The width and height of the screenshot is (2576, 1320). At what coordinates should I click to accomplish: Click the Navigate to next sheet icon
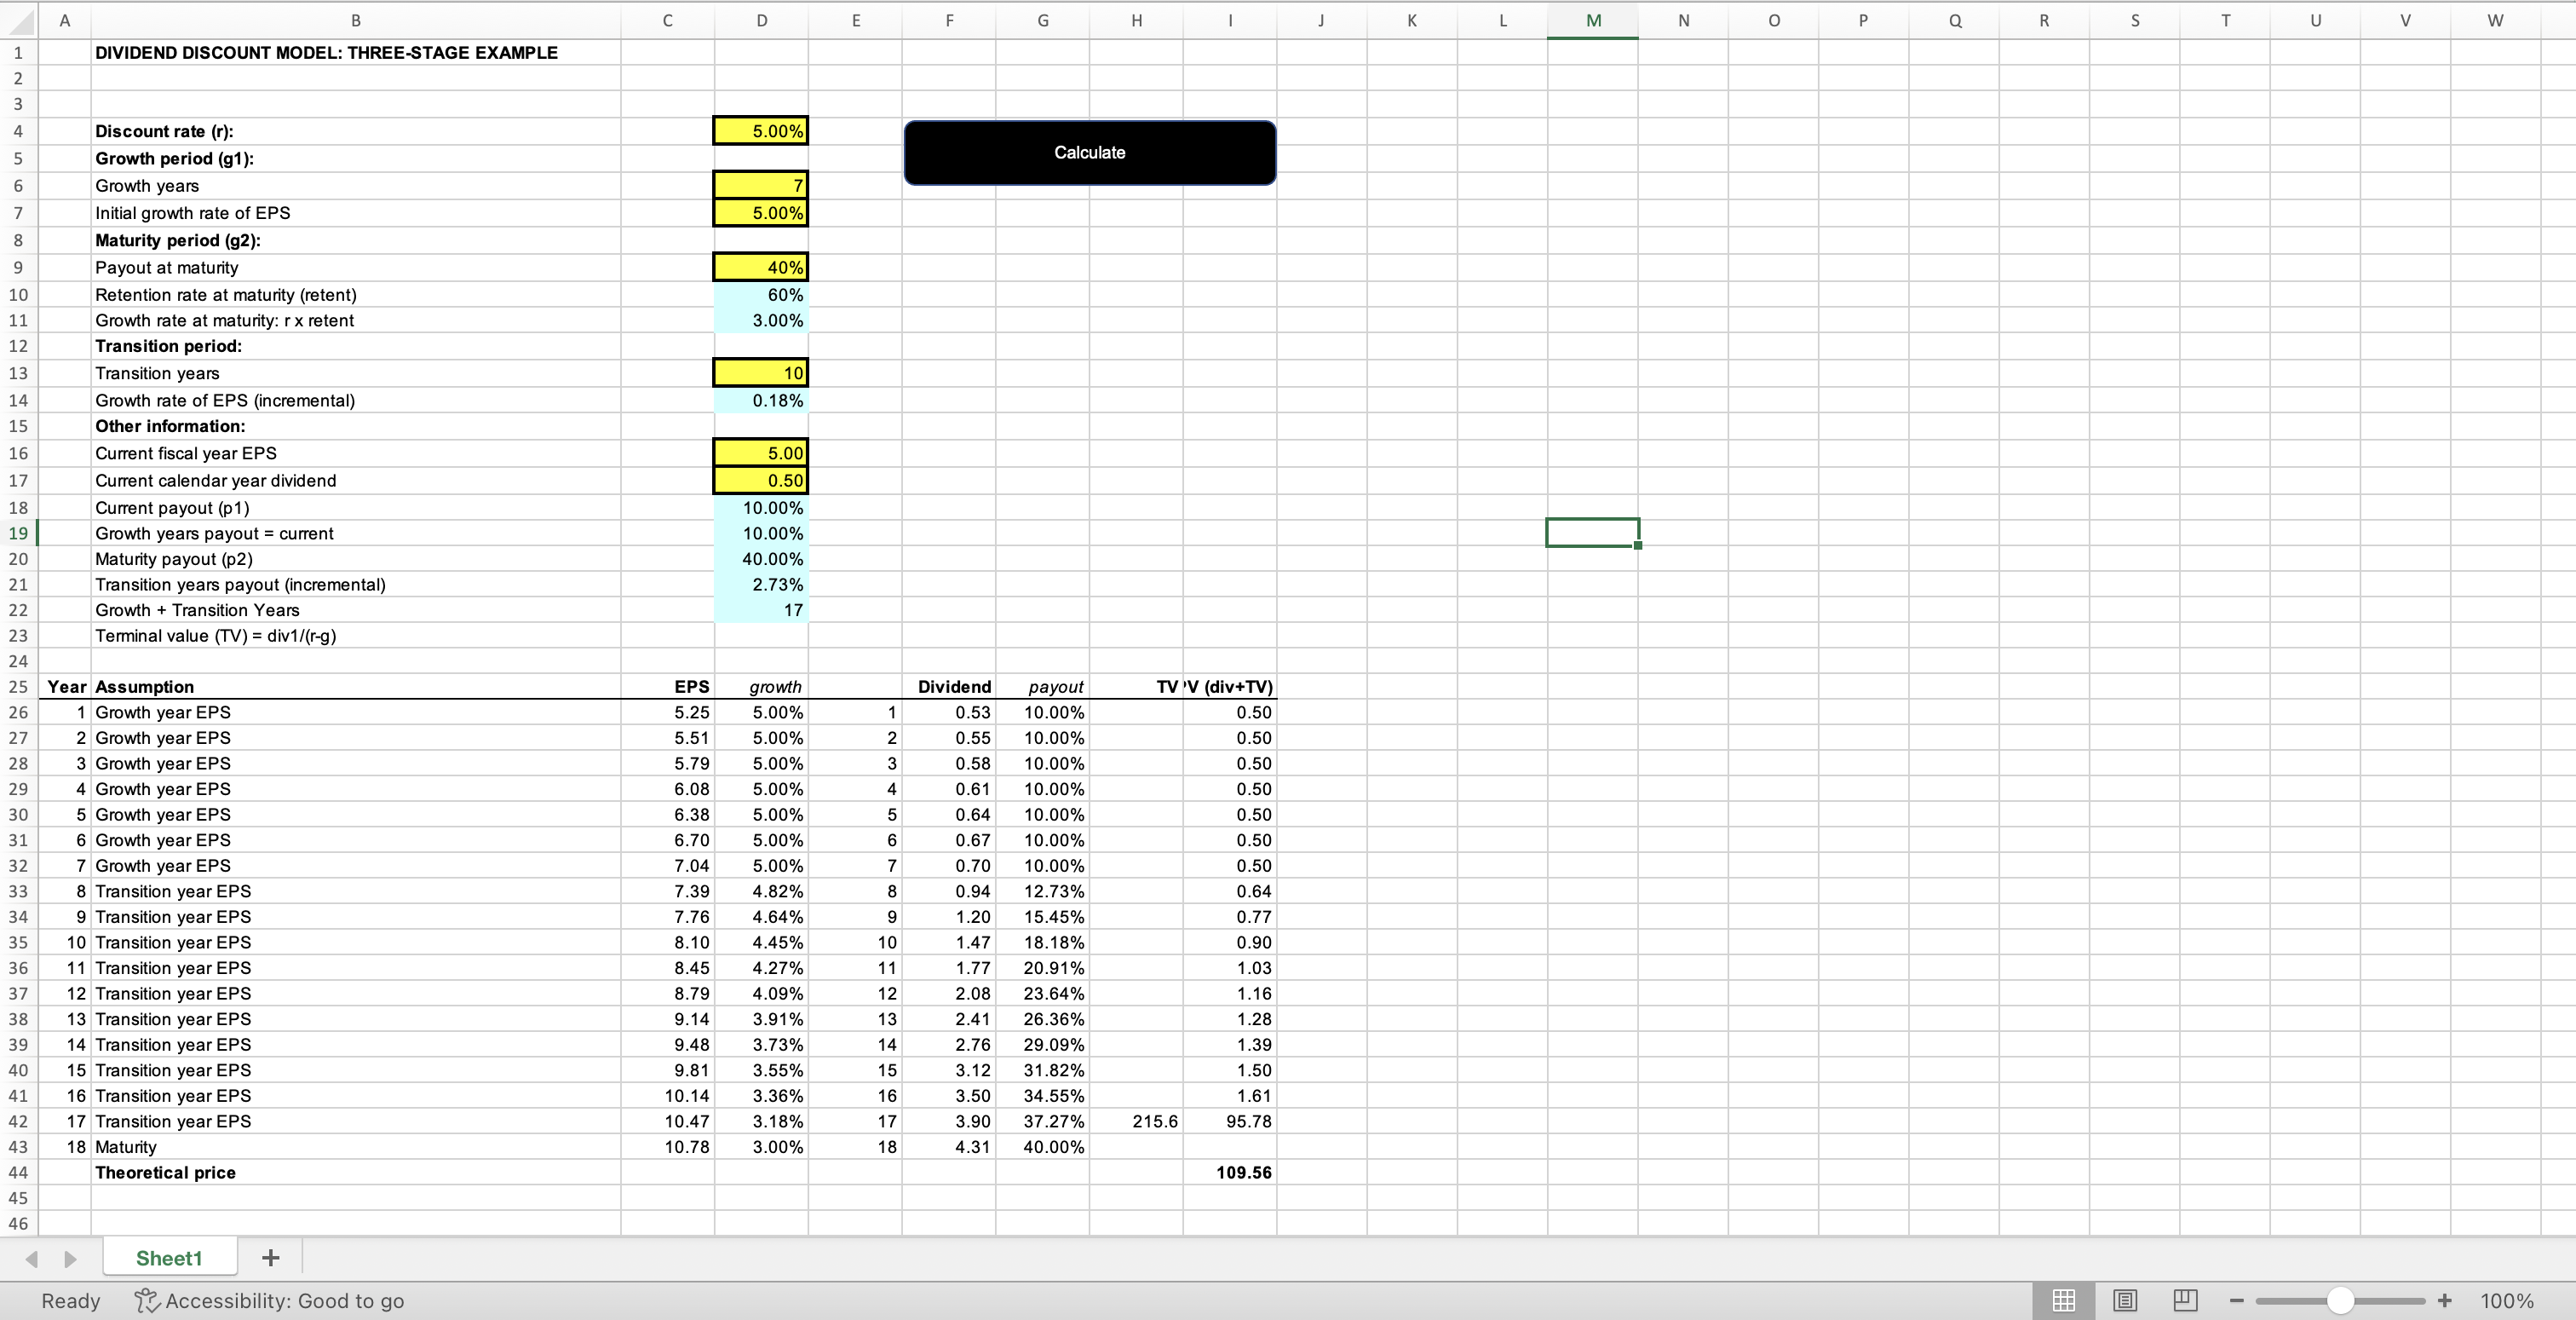click(69, 1258)
